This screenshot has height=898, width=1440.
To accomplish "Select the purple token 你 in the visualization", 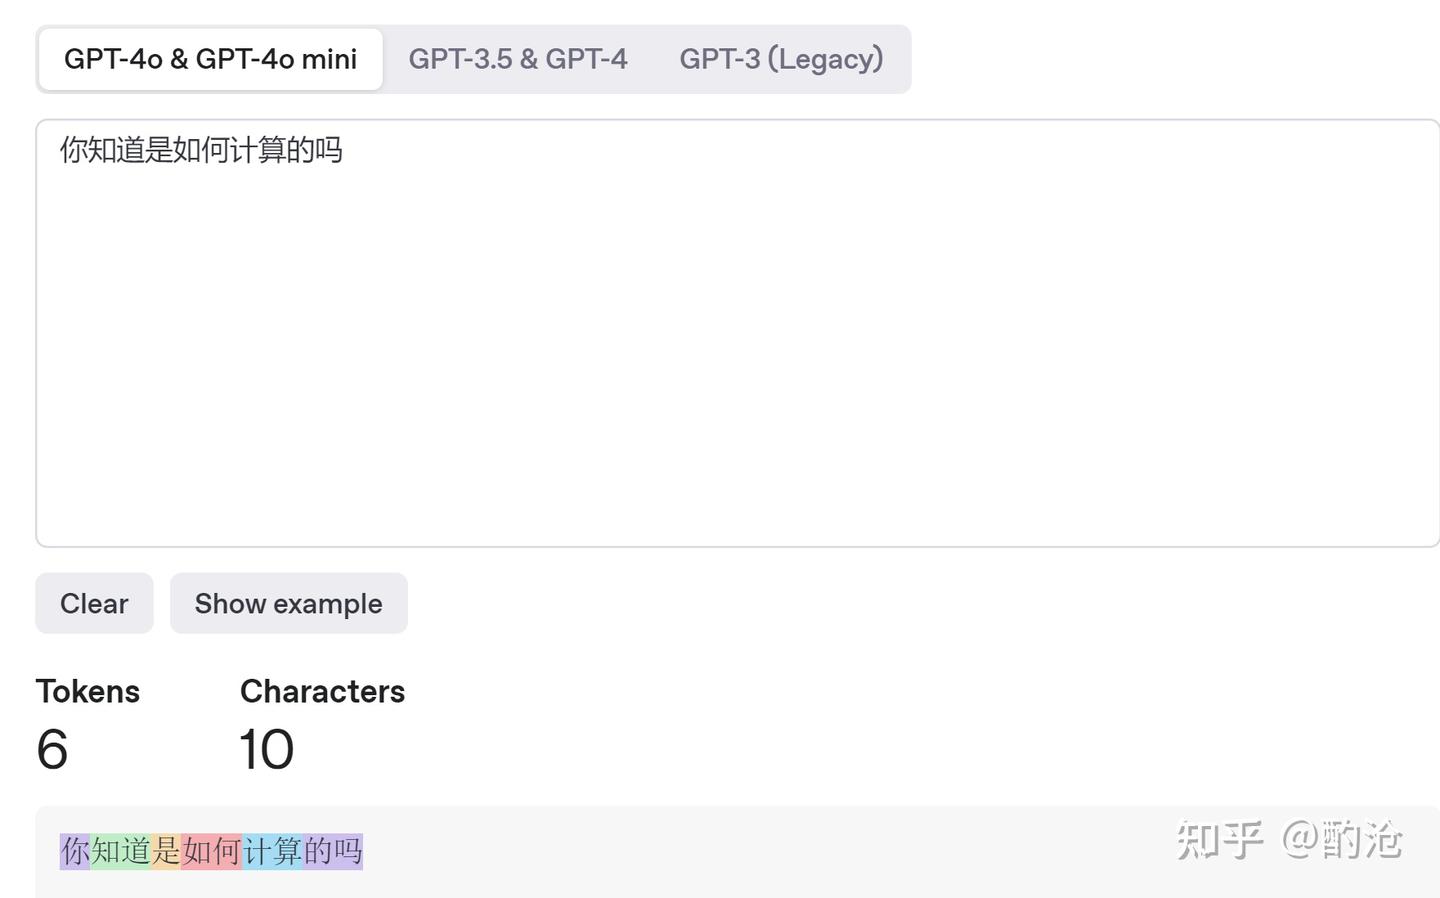I will click(74, 851).
